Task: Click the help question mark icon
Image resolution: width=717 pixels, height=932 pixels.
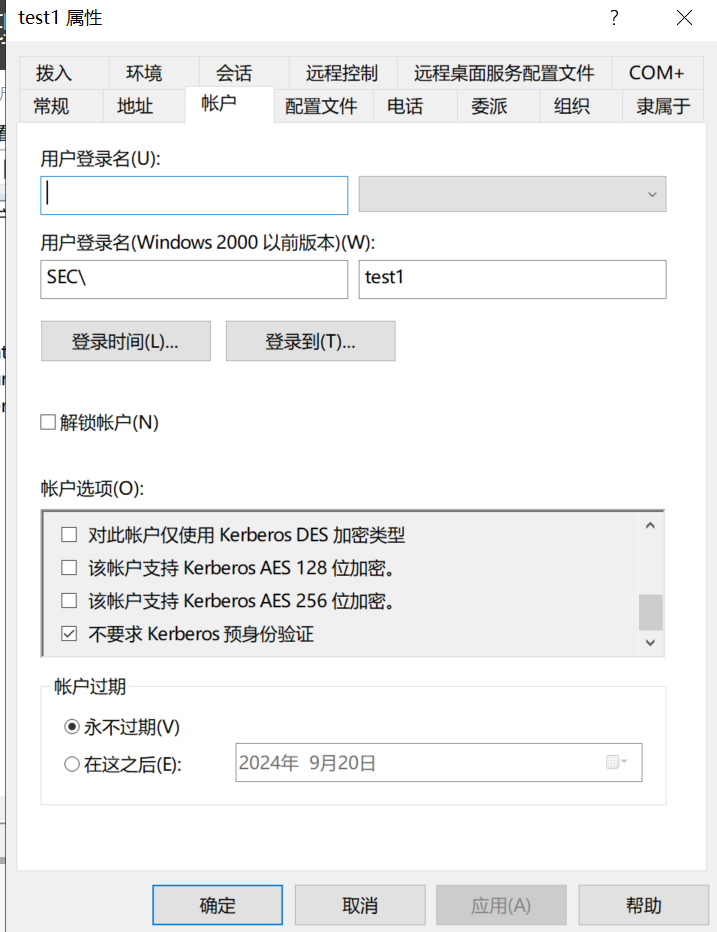Action: pos(614,18)
